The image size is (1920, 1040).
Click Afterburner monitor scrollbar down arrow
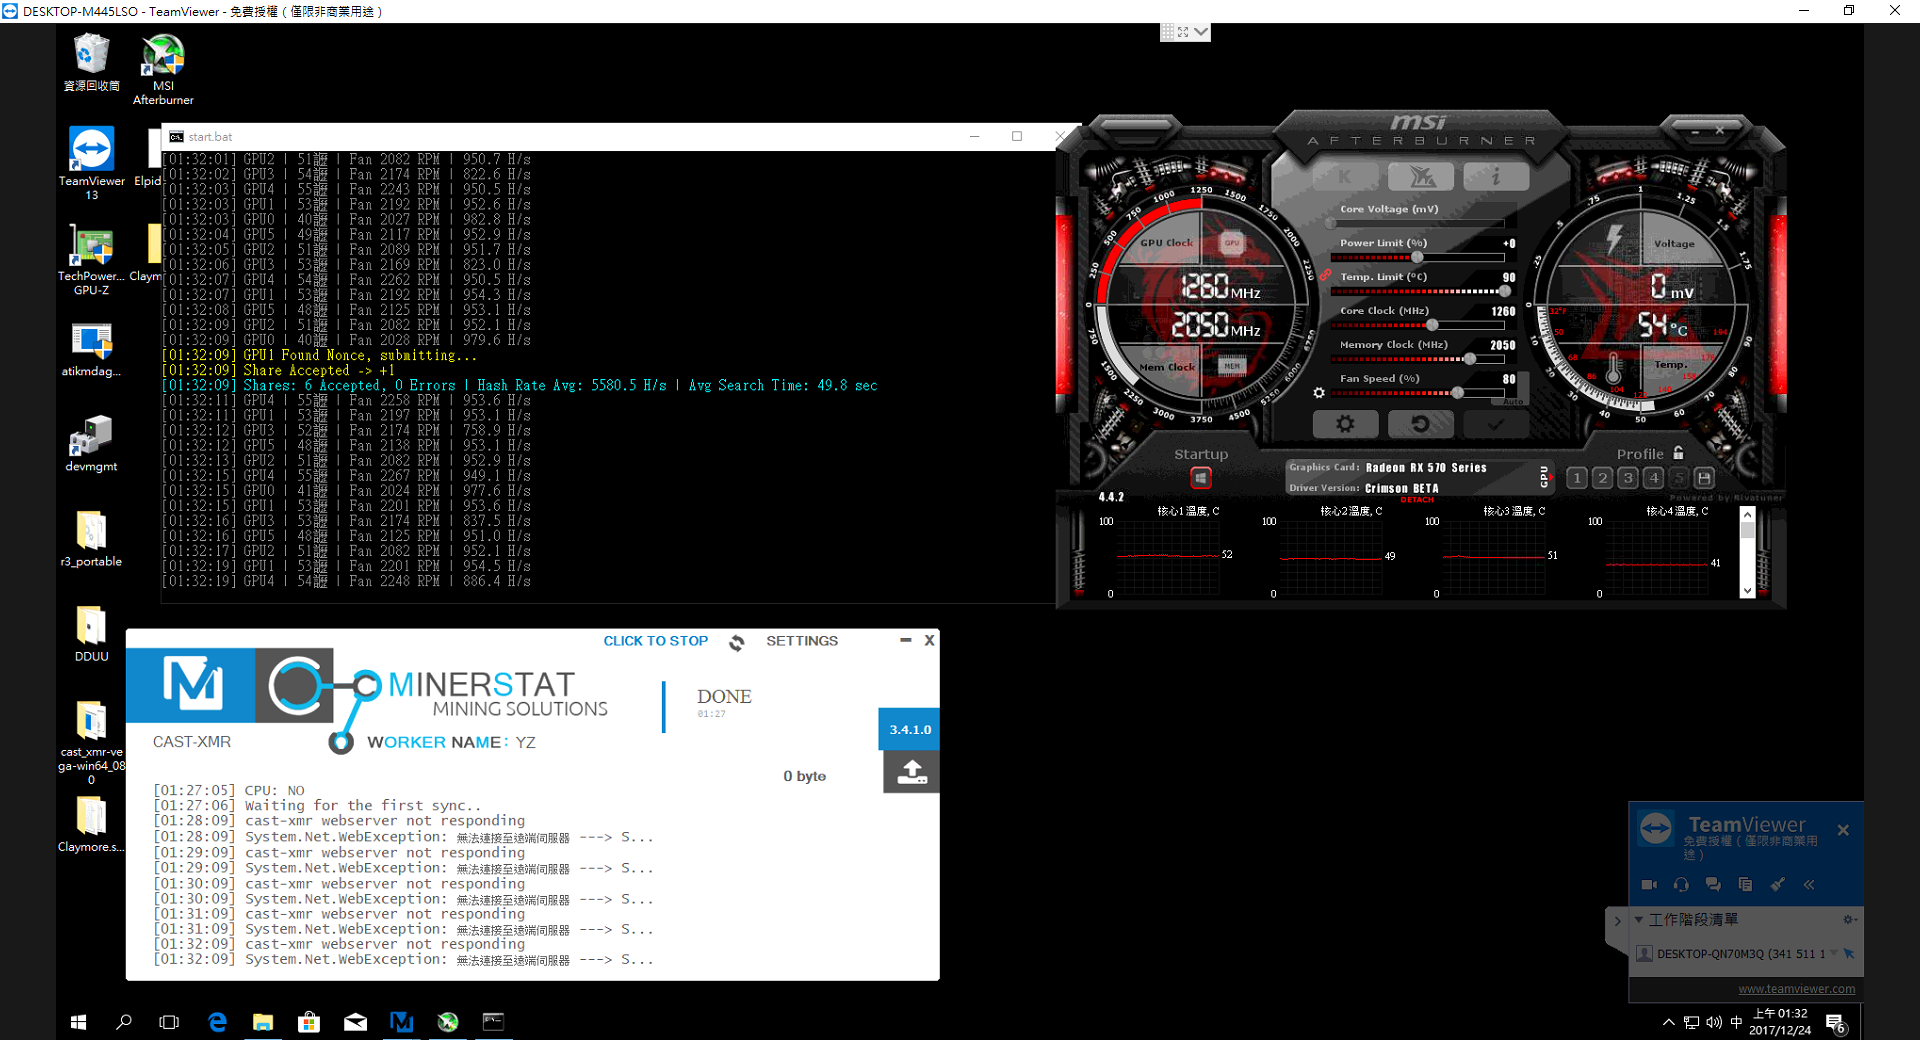coord(1747,591)
